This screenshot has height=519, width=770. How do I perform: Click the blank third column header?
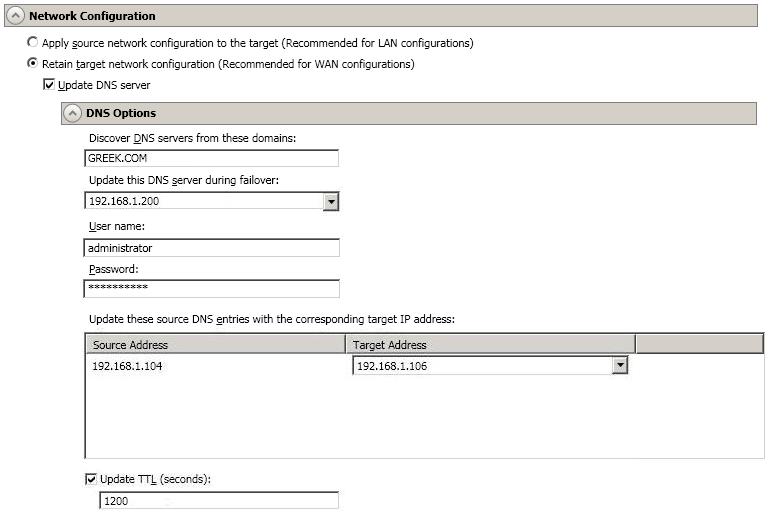point(699,345)
